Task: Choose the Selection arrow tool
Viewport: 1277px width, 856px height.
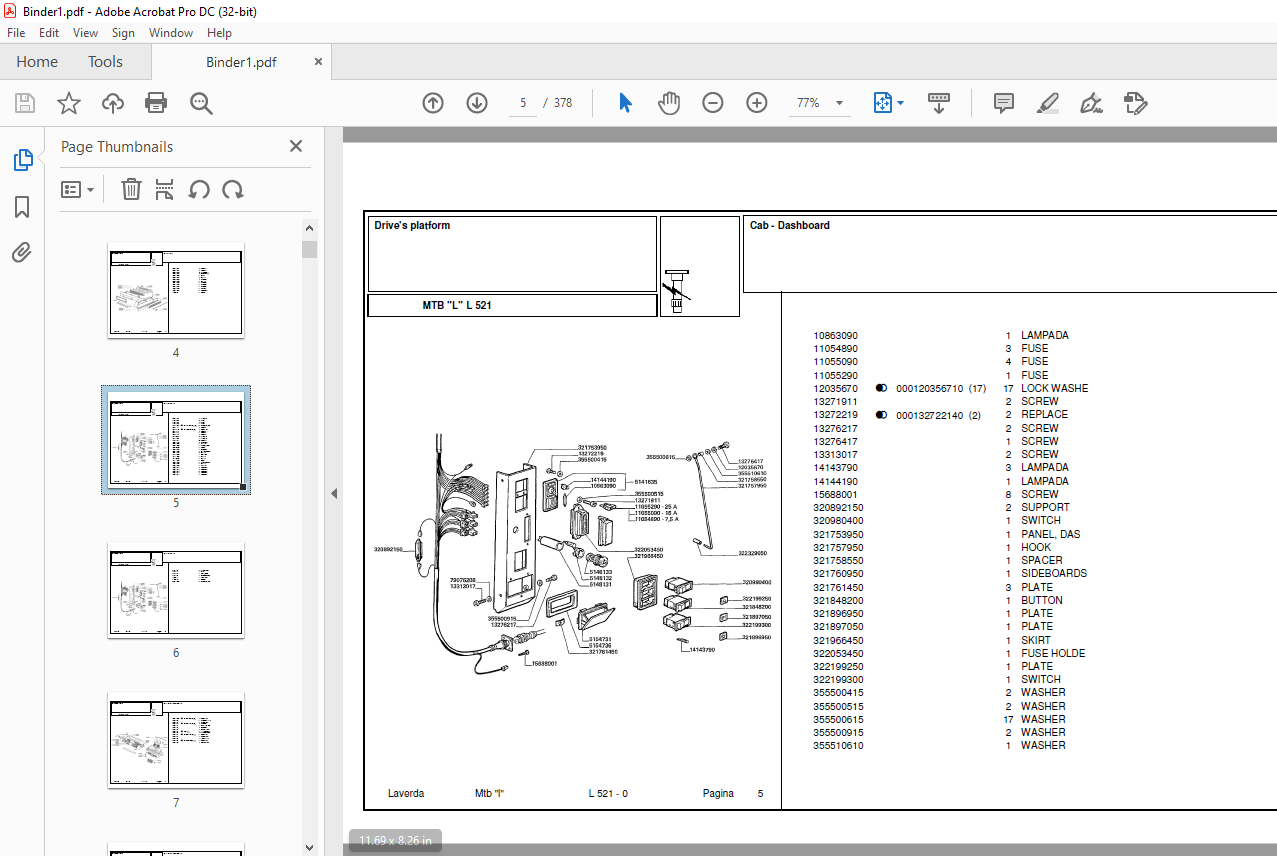Action: click(626, 103)
